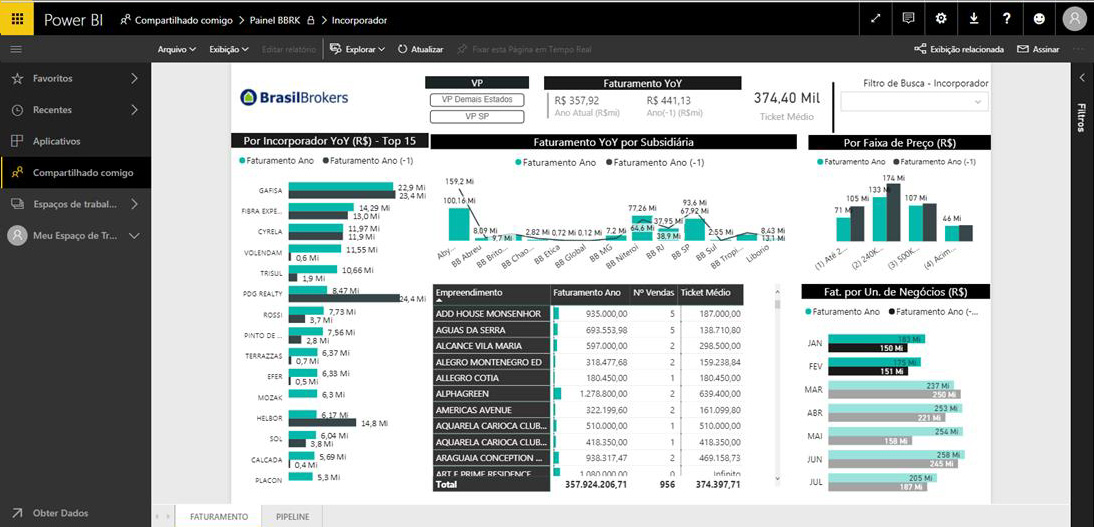Enter full screen mode with arrows icon

click(x=876, y=20)
